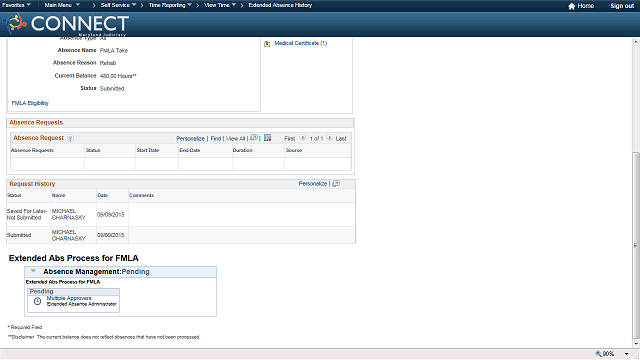The image size is (640, 360).
Task: Open the Medical Certificate attachment icon
Action: [267, 44]
